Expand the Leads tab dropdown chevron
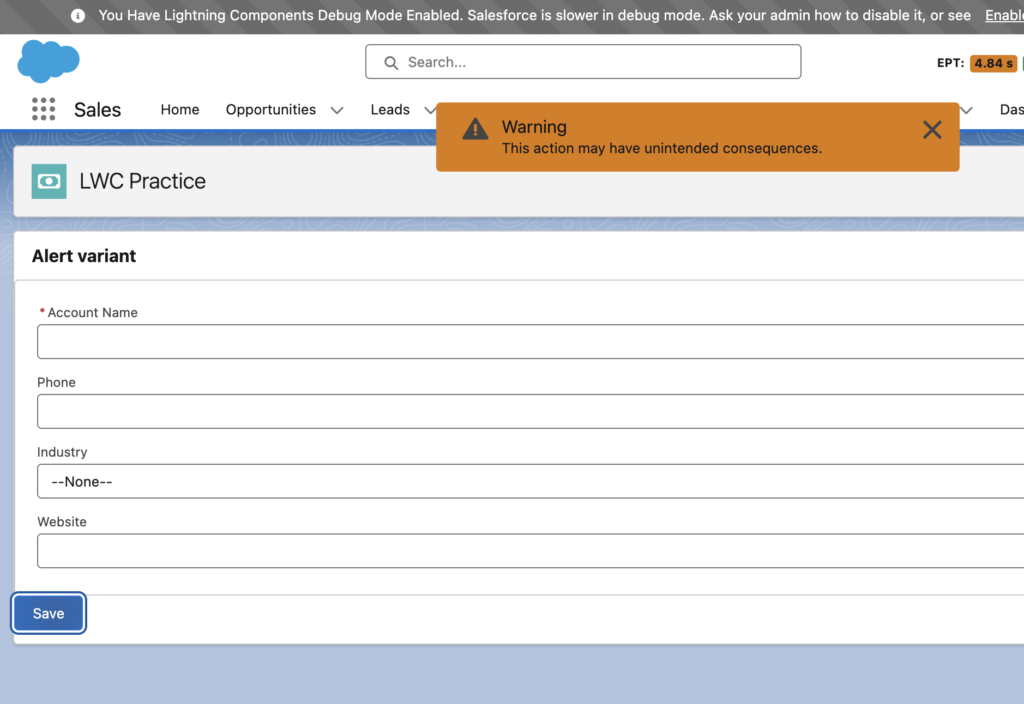Screen dimensions: 1024x704 pyautogui.click(x=430, y=110)
